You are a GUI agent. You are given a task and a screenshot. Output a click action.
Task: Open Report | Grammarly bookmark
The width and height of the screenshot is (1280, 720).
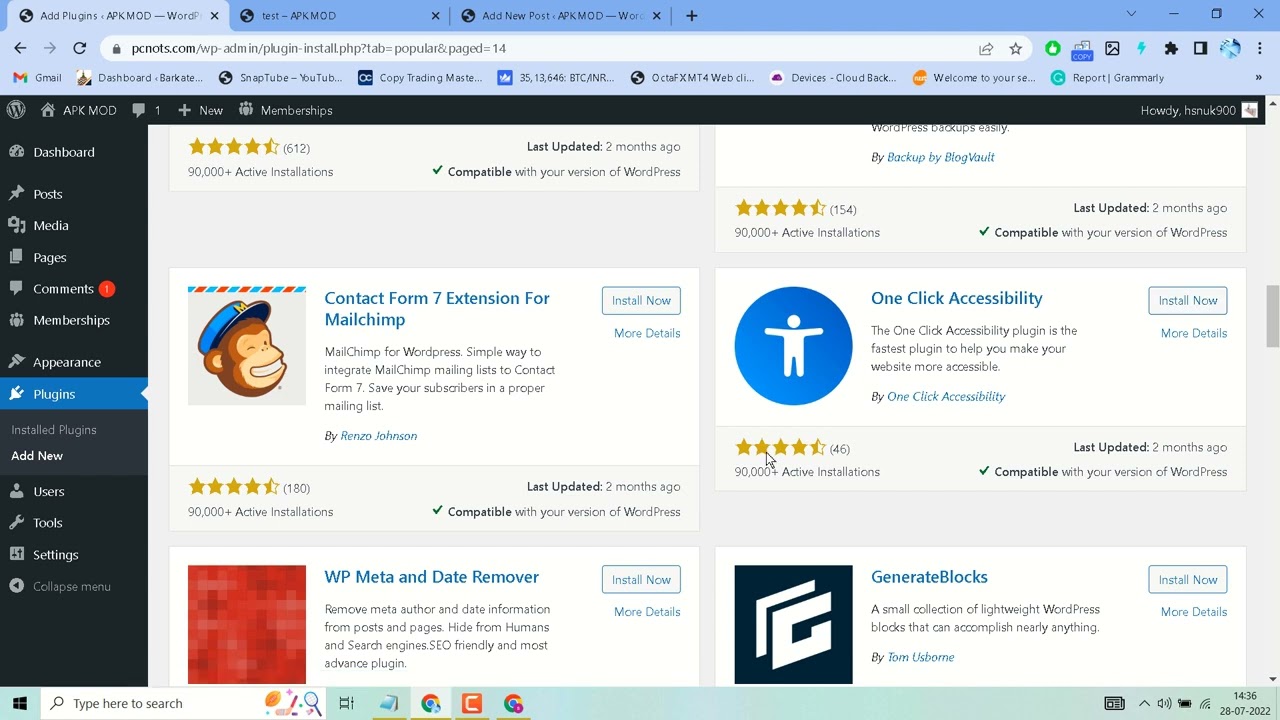pos(1107,78)
